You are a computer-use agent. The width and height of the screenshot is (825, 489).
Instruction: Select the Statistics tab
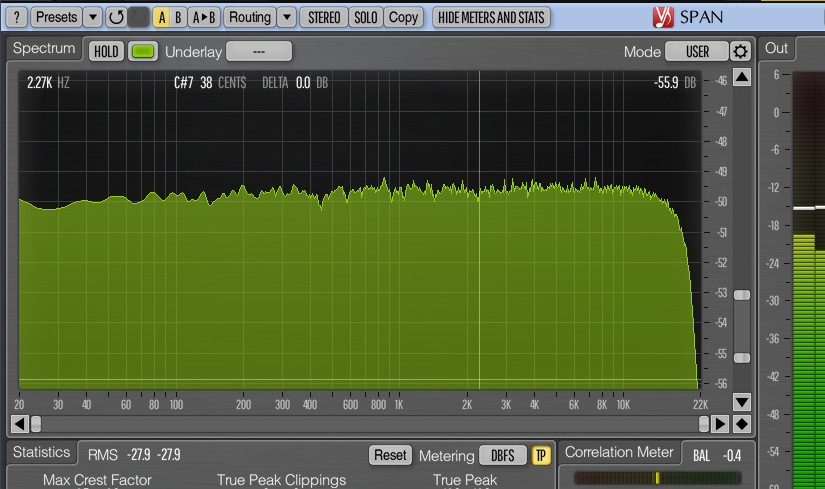(x=42, y=452)
